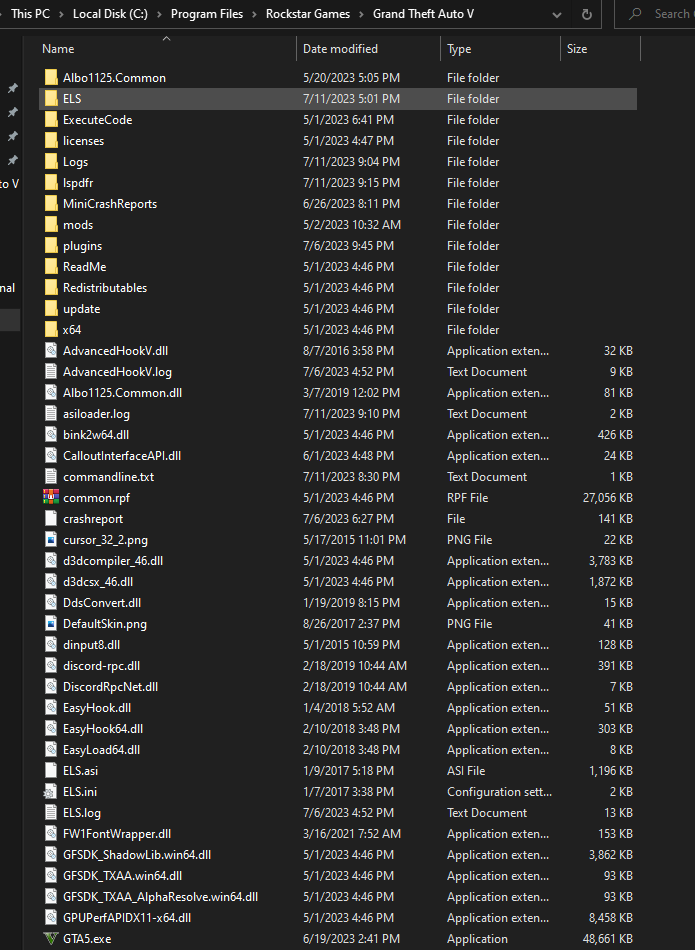Sort by Date modified column header
The width and height of the screenshot is (695, 950).
[x=368, y=49]
